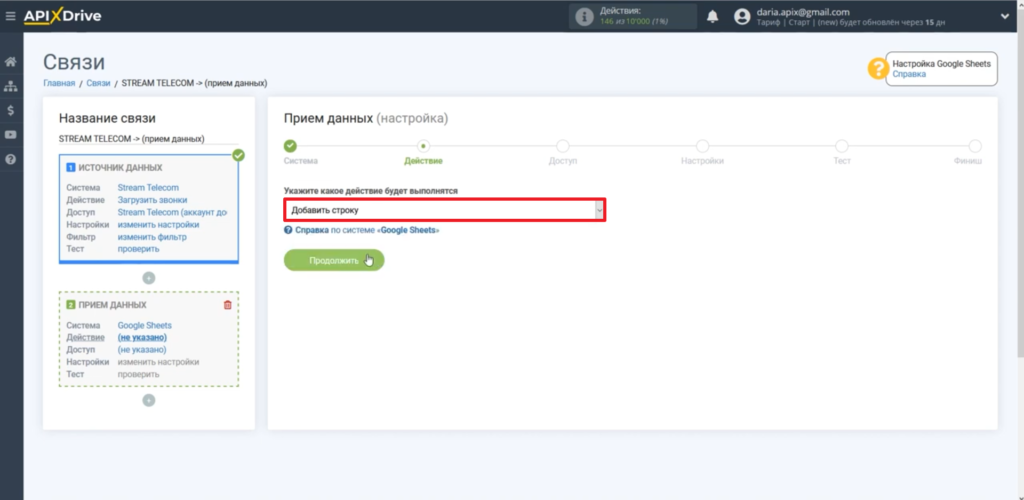
Task: Go to Home via the sidebar house icon
Action: pos(10,62)
